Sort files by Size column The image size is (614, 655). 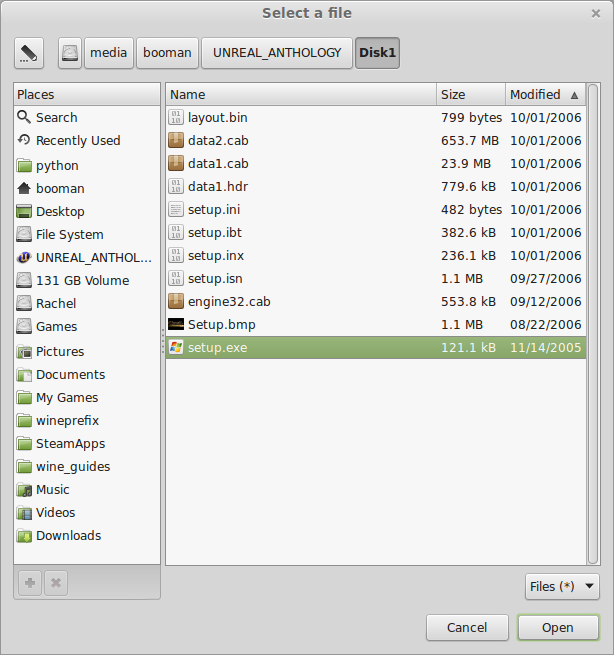pos(471,94)
